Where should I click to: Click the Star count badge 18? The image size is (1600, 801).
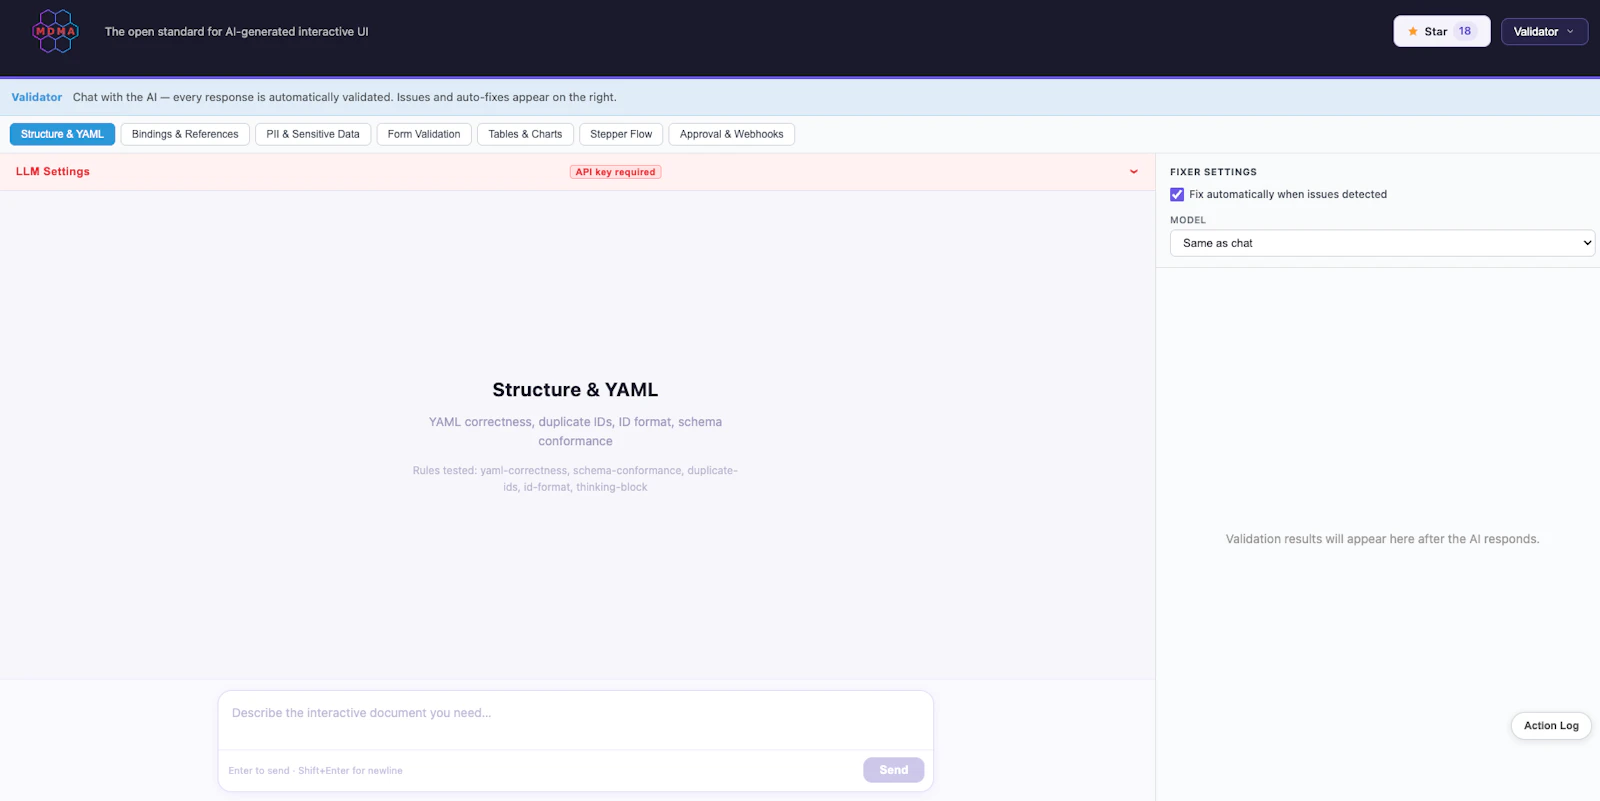1465,31
